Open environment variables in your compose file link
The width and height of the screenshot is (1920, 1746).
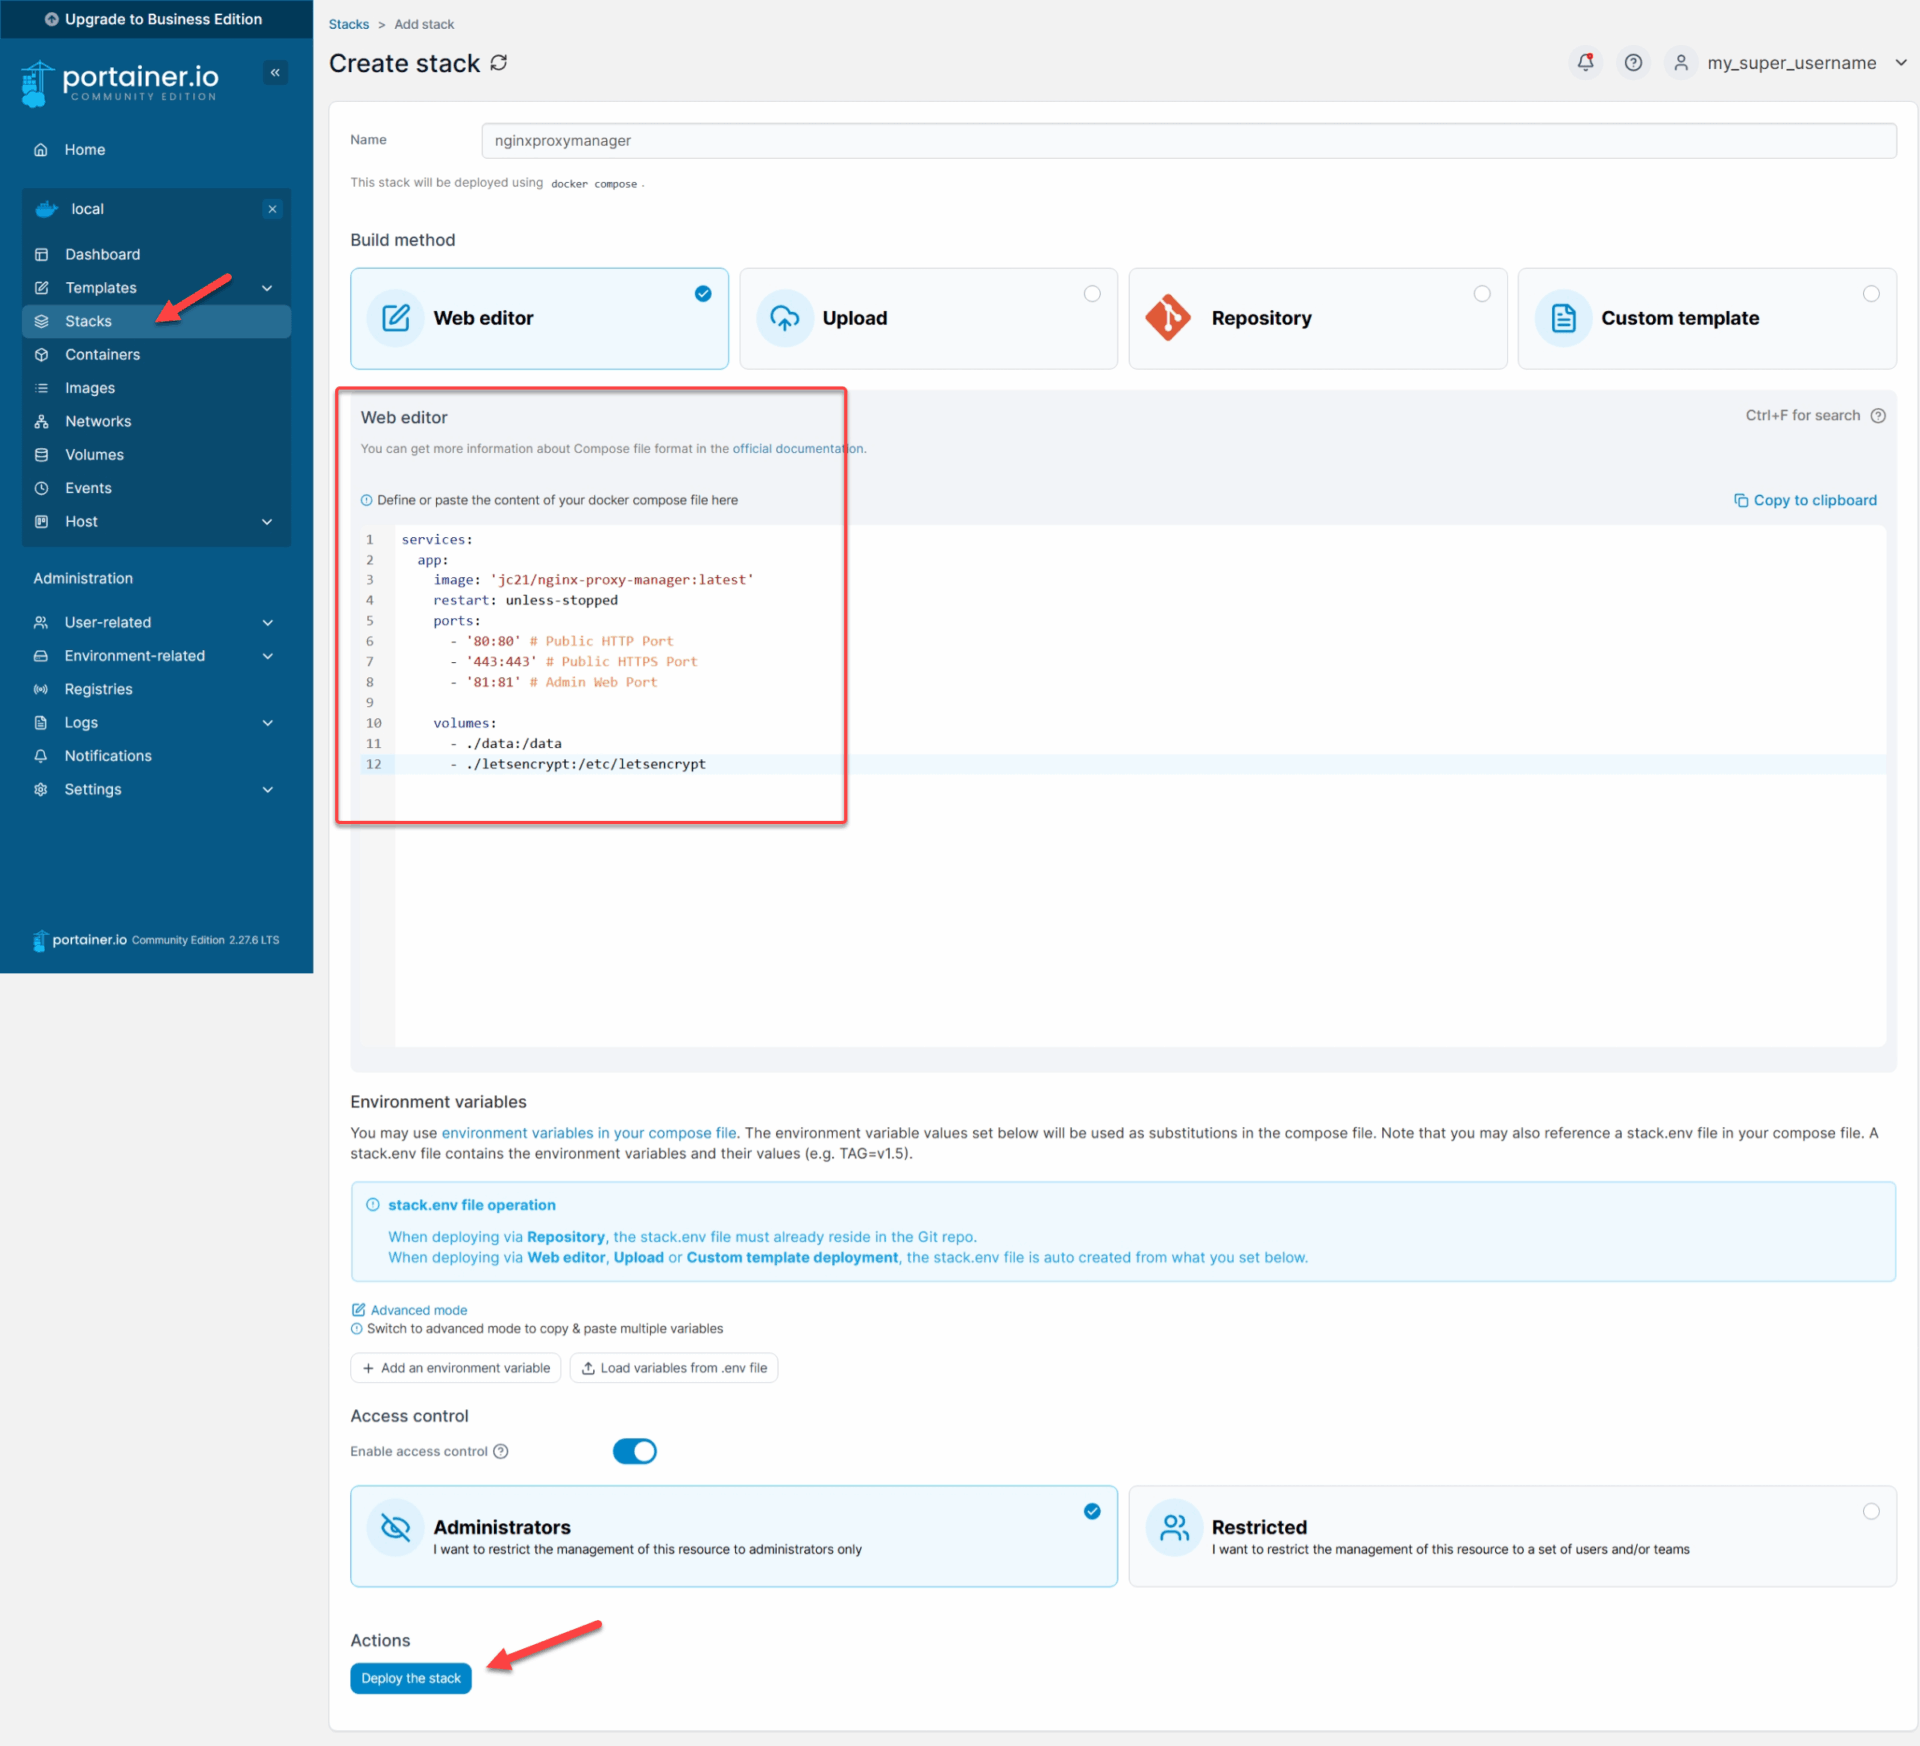[588, 1133]
